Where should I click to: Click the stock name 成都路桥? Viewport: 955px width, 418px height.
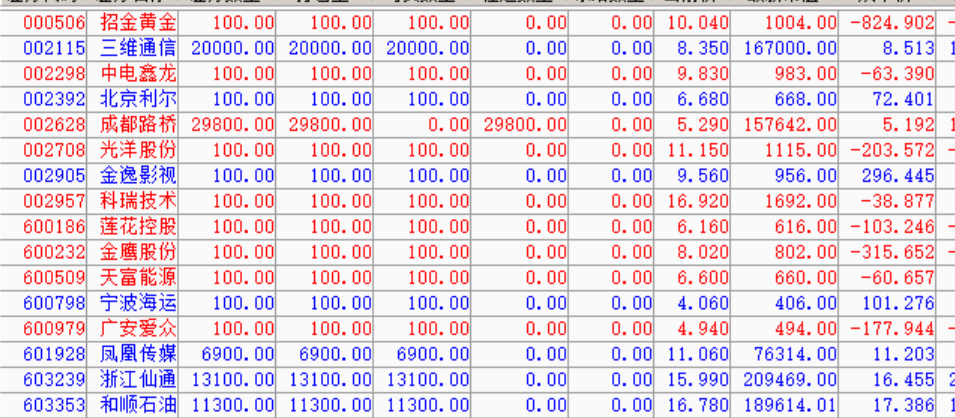click(x=138, y=125)
